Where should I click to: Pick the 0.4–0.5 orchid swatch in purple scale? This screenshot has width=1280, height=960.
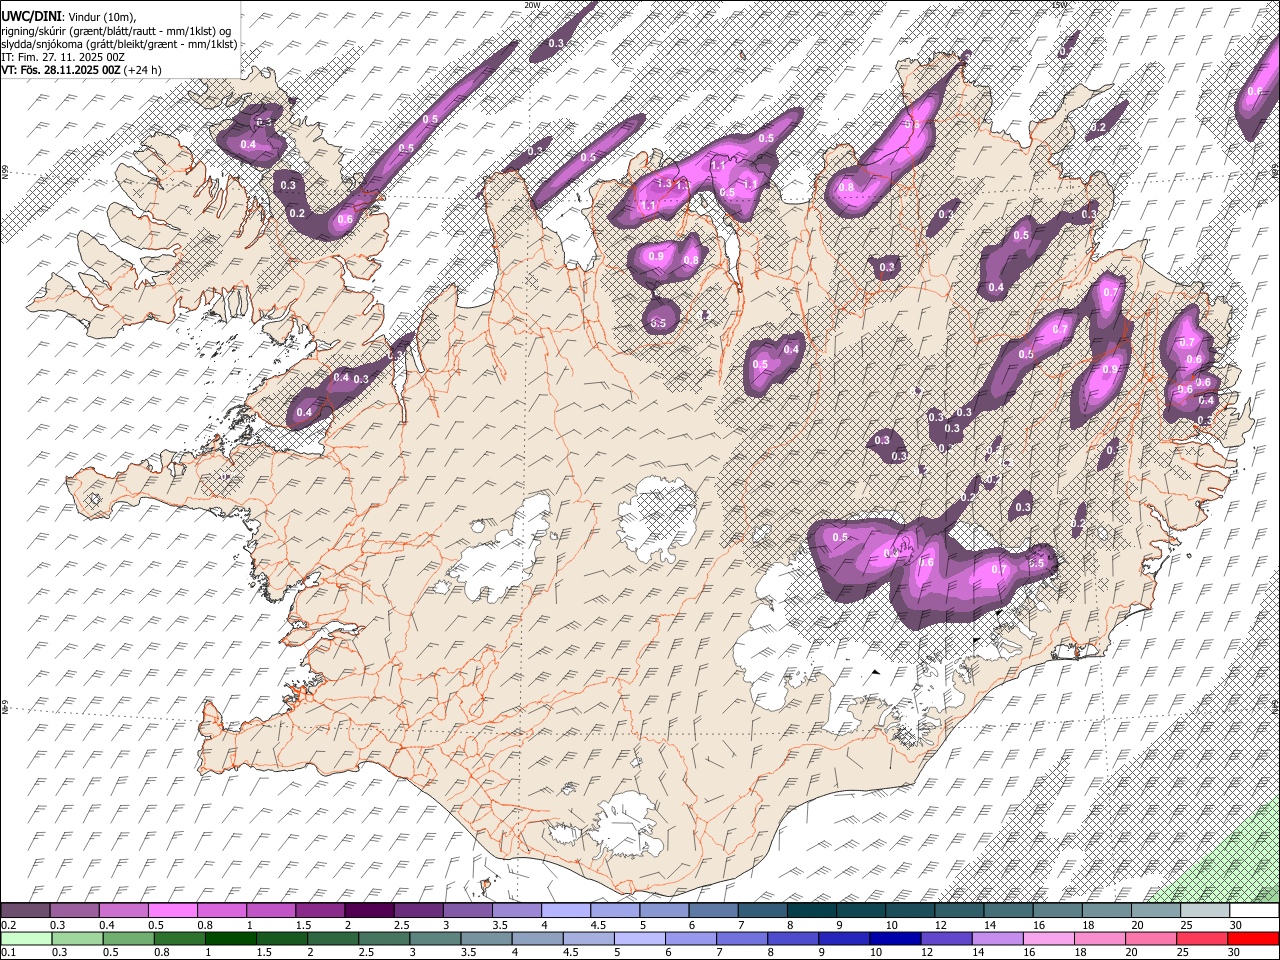tap(123, 911)
